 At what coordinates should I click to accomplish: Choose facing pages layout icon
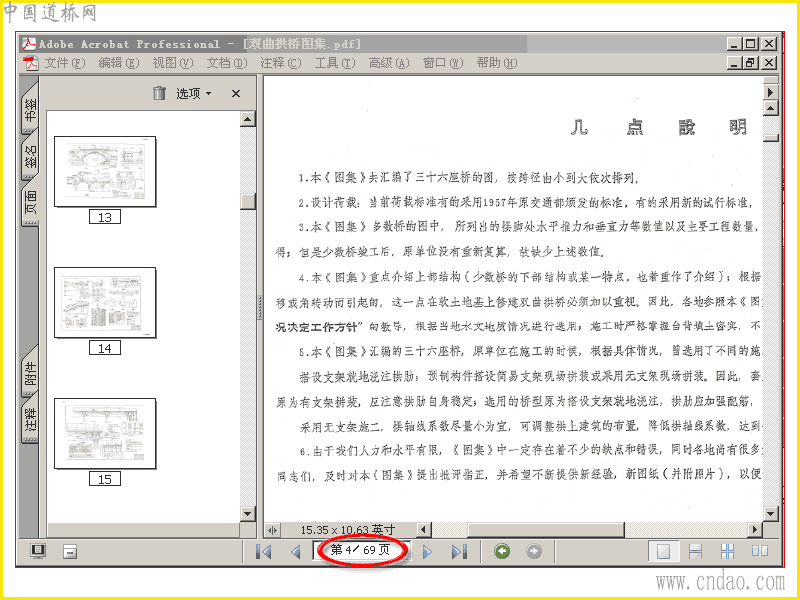coord(760,551)
